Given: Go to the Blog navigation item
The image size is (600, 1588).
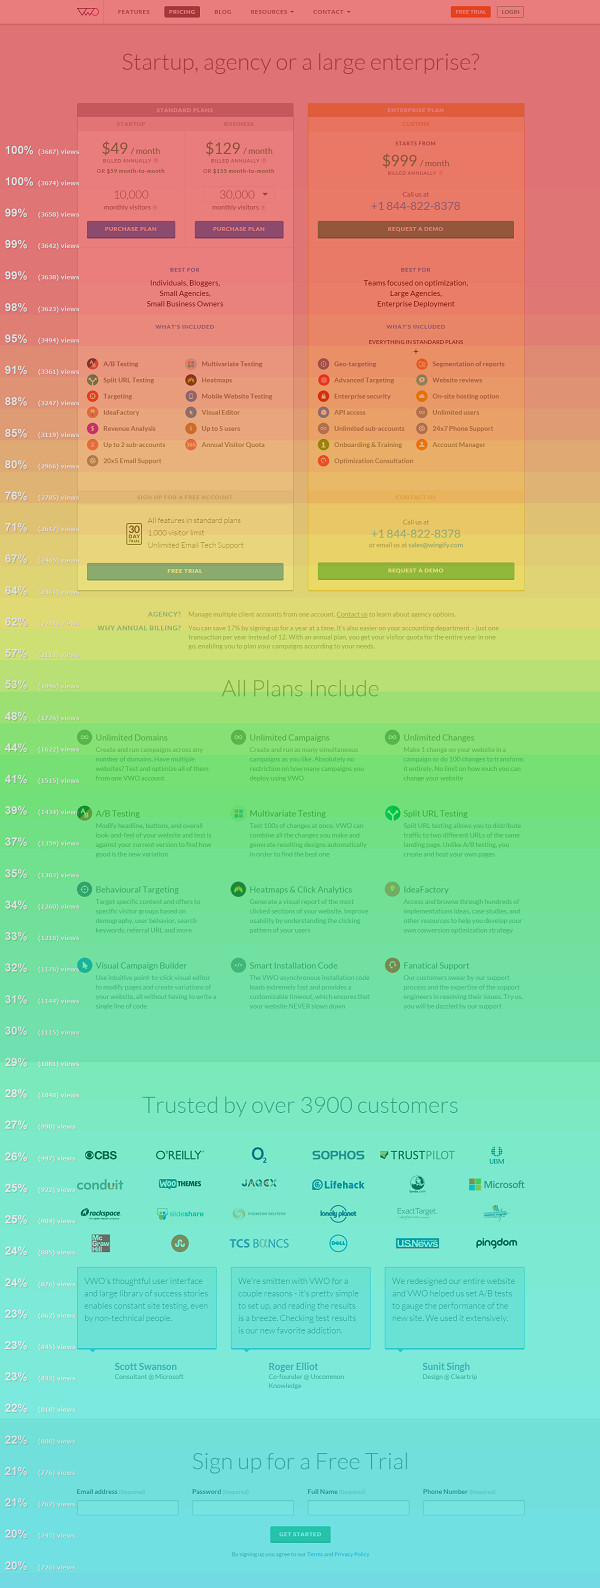Looking at the screenshot, I should (222, 12).
